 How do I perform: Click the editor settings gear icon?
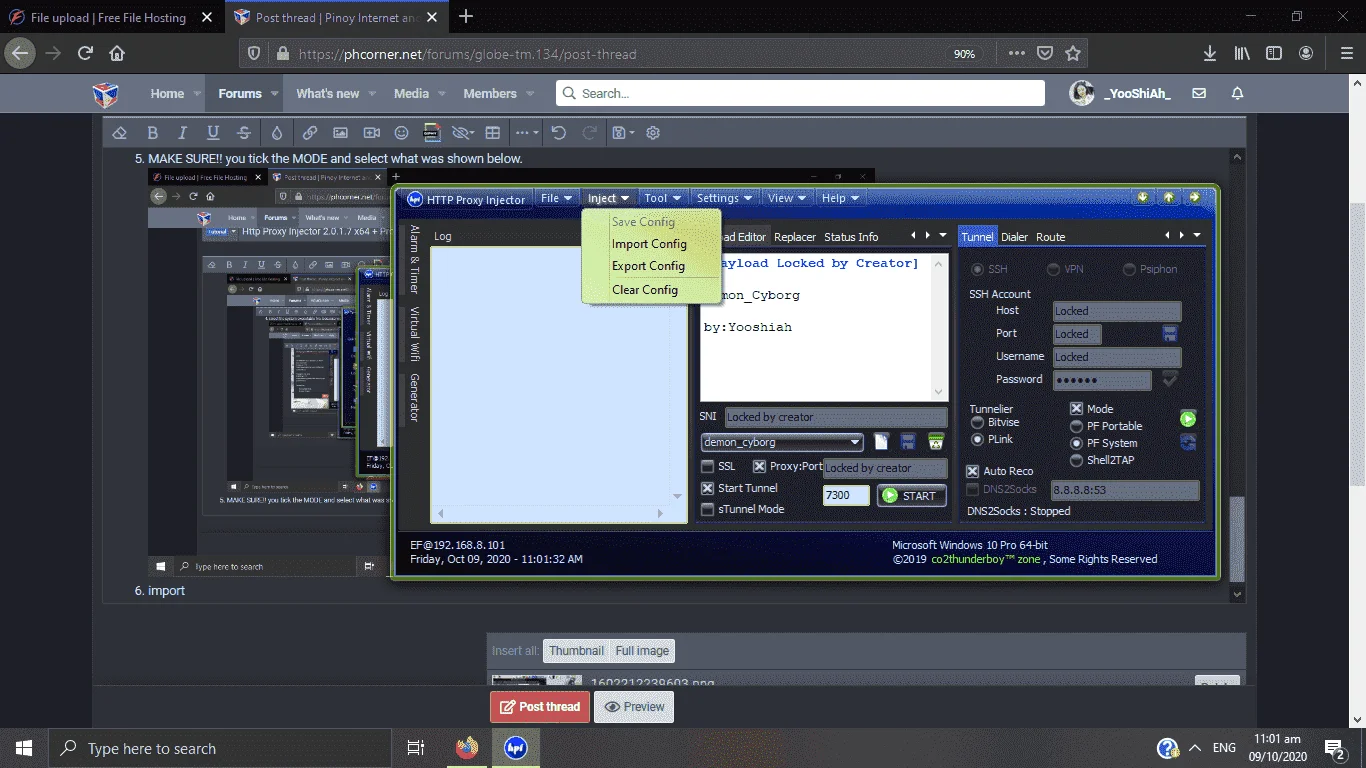click(x=653, y=133)
